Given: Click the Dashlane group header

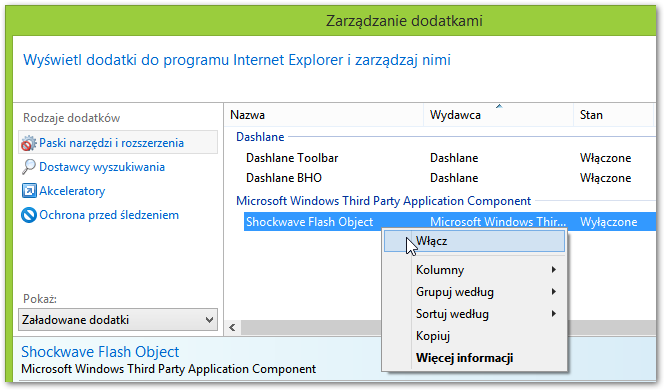Looking at the screenshot, I should 260,137.
